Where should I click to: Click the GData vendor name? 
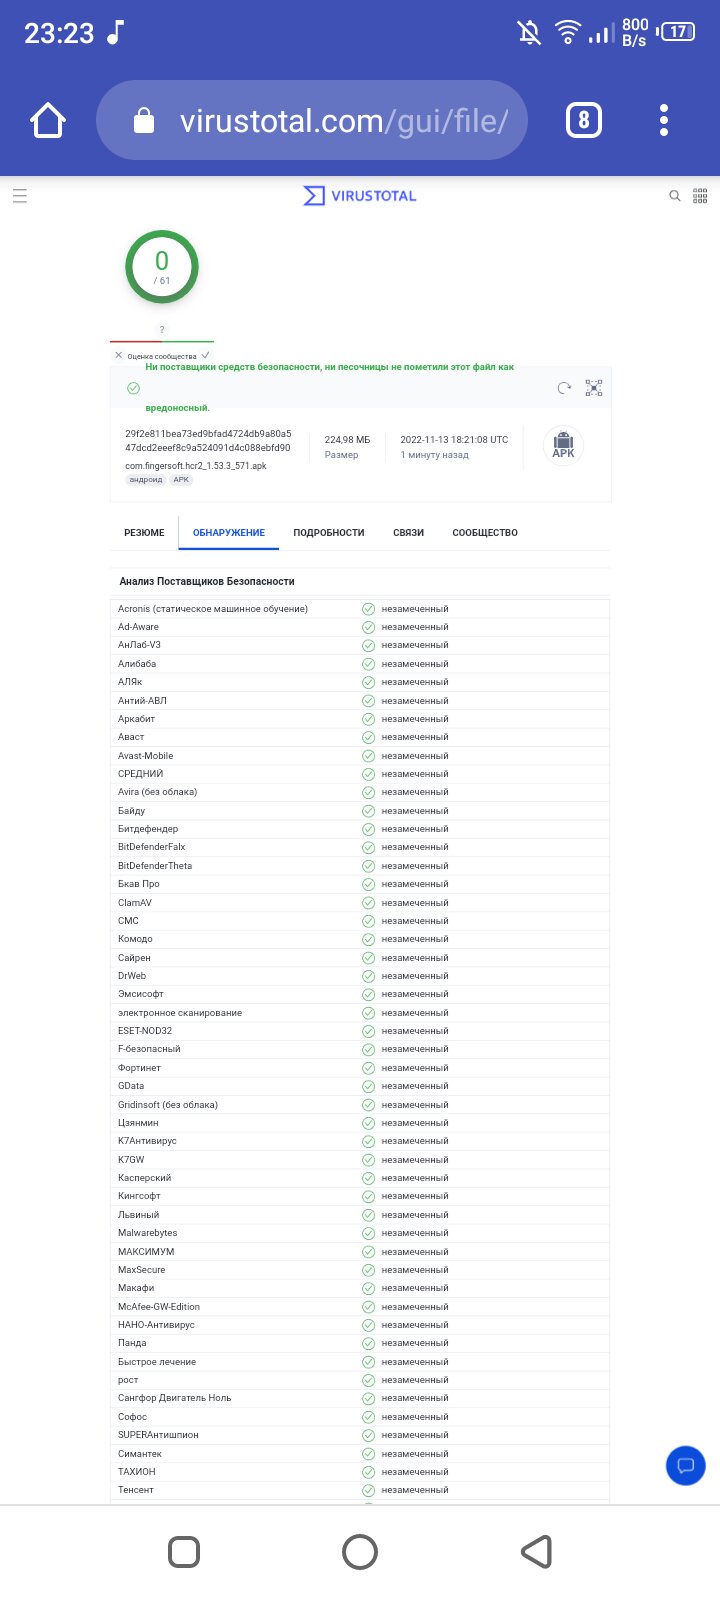[x=131, y=1086]
